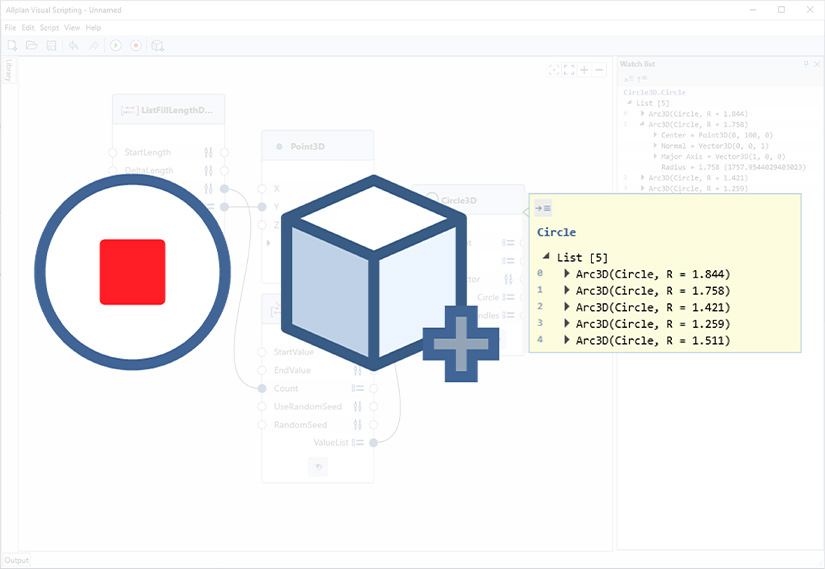Open the Output tab at the bottom
825x569 pixels.
coord(16,560)
